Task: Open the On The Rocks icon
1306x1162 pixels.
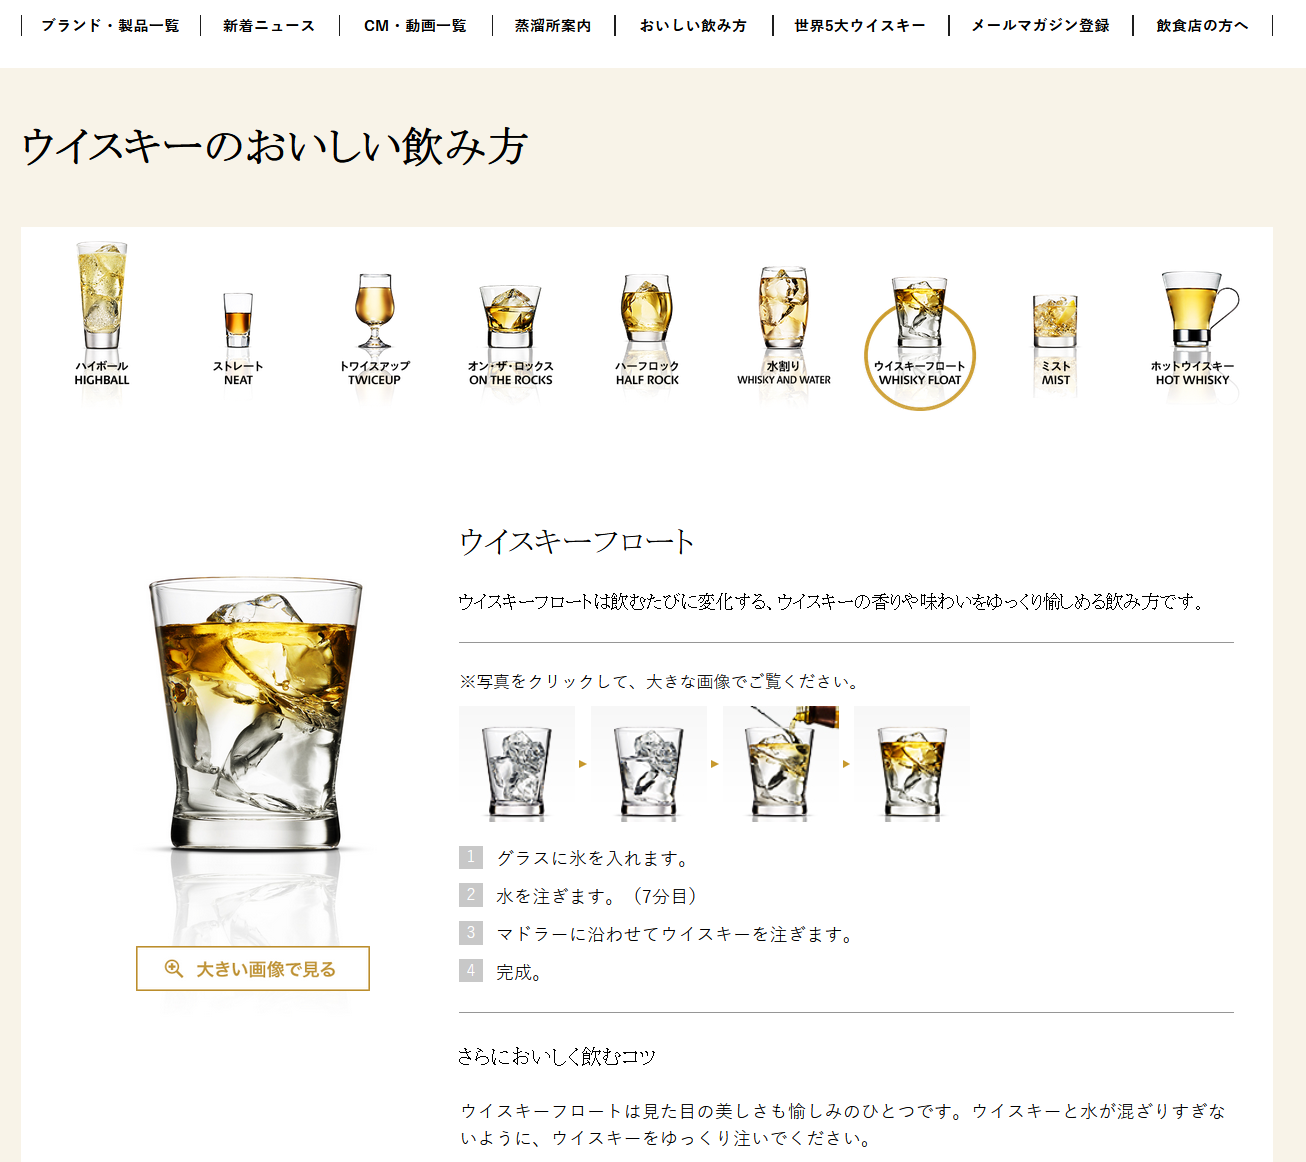Action: [511, 335]
